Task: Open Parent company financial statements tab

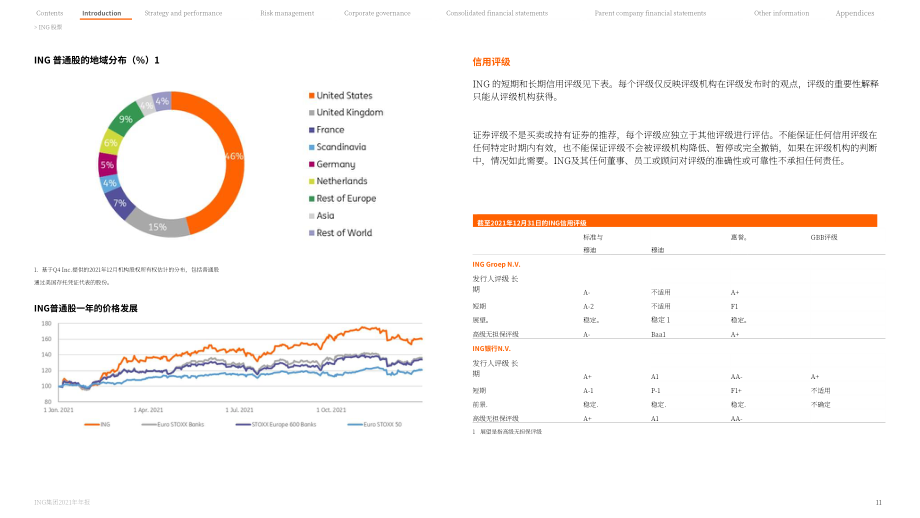Action: 650,13
